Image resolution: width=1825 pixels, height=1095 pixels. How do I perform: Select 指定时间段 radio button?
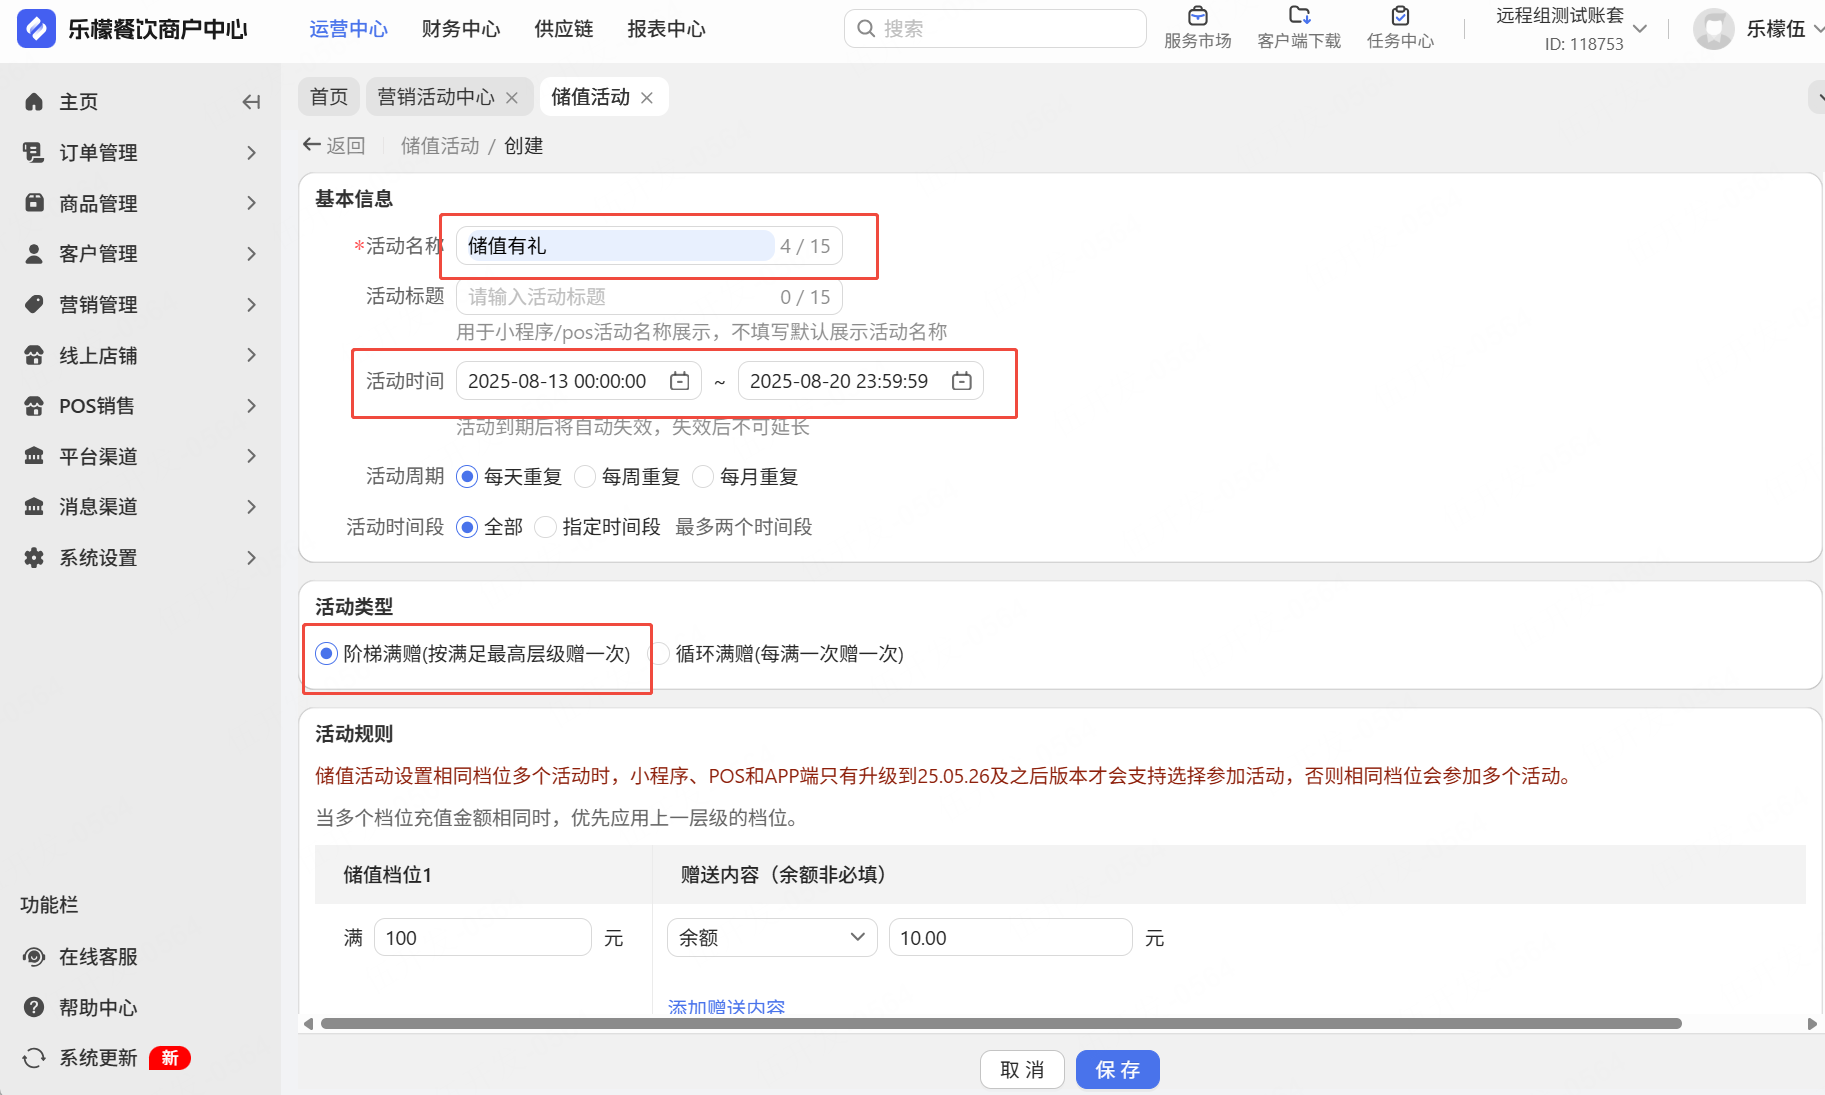(x=545, y=527)
